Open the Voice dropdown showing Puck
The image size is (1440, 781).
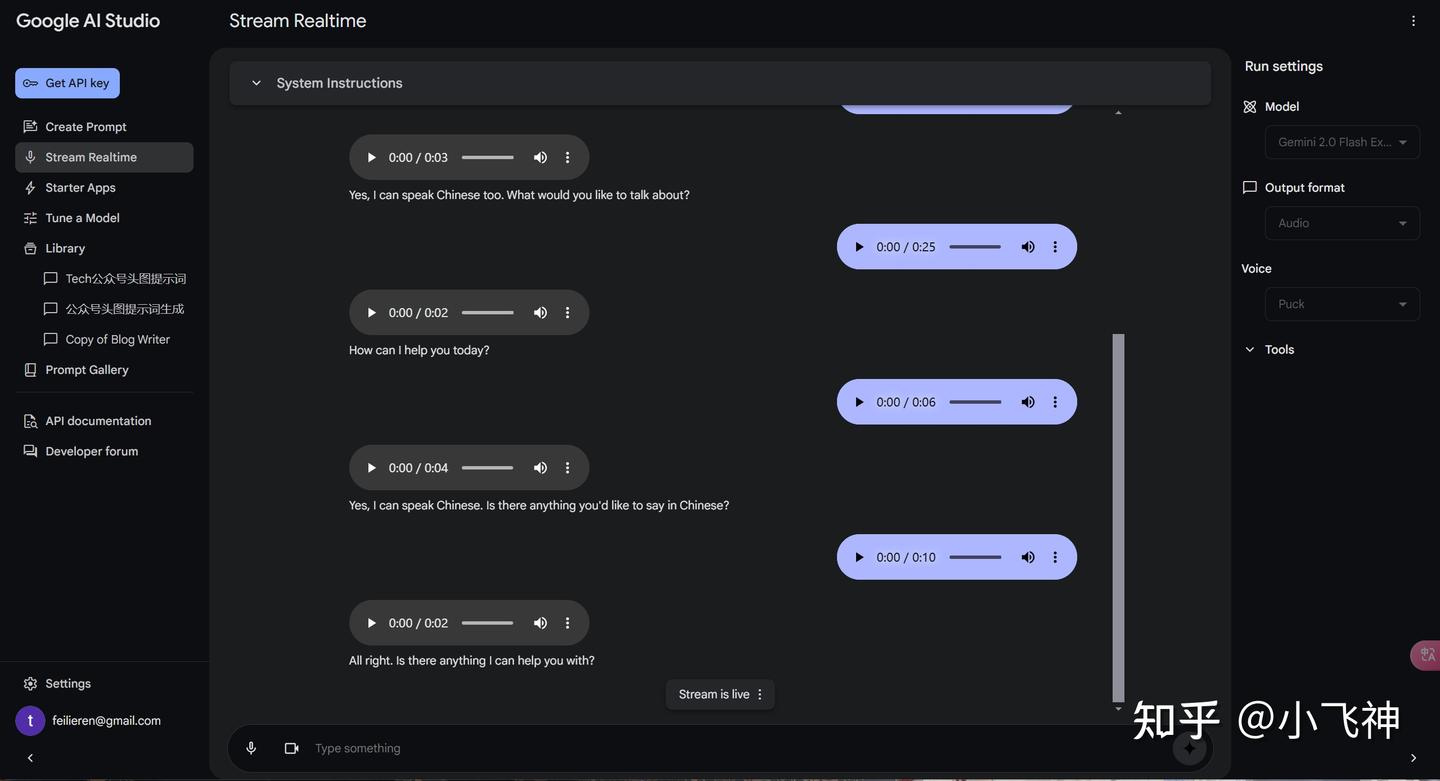(x=1342, y=304)
